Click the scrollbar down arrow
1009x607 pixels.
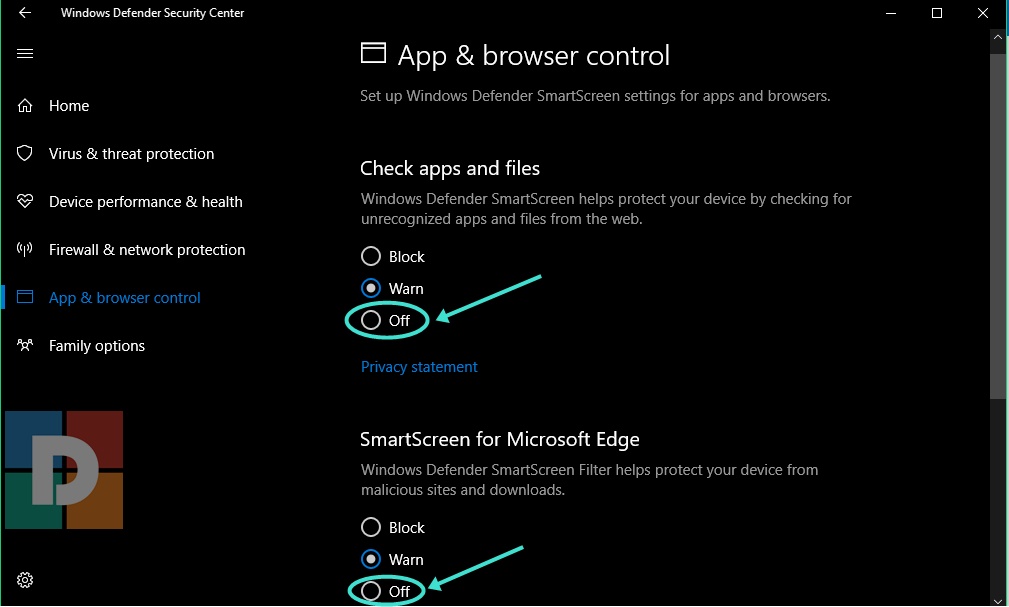997,598
